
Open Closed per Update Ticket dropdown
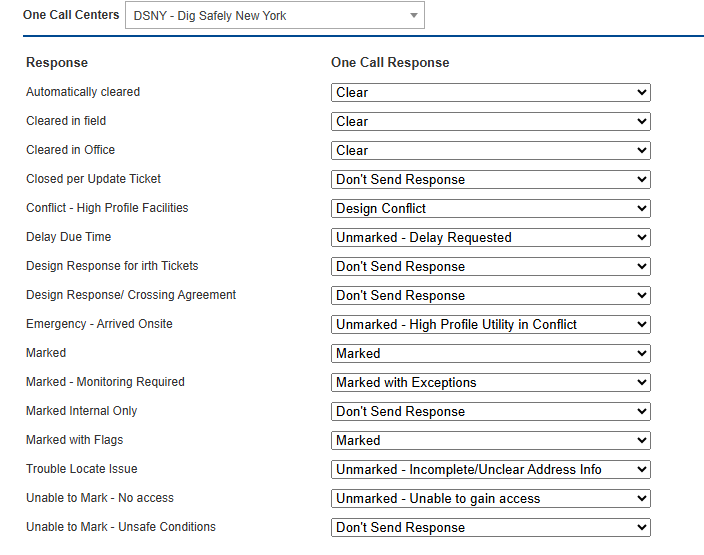click(x=491, y=180)
